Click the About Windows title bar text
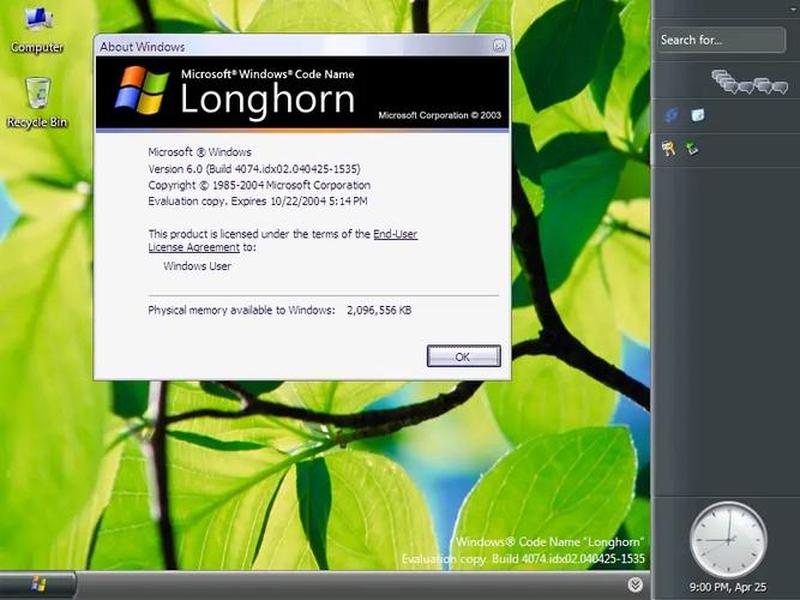The image size is (800, 600). 142,47
